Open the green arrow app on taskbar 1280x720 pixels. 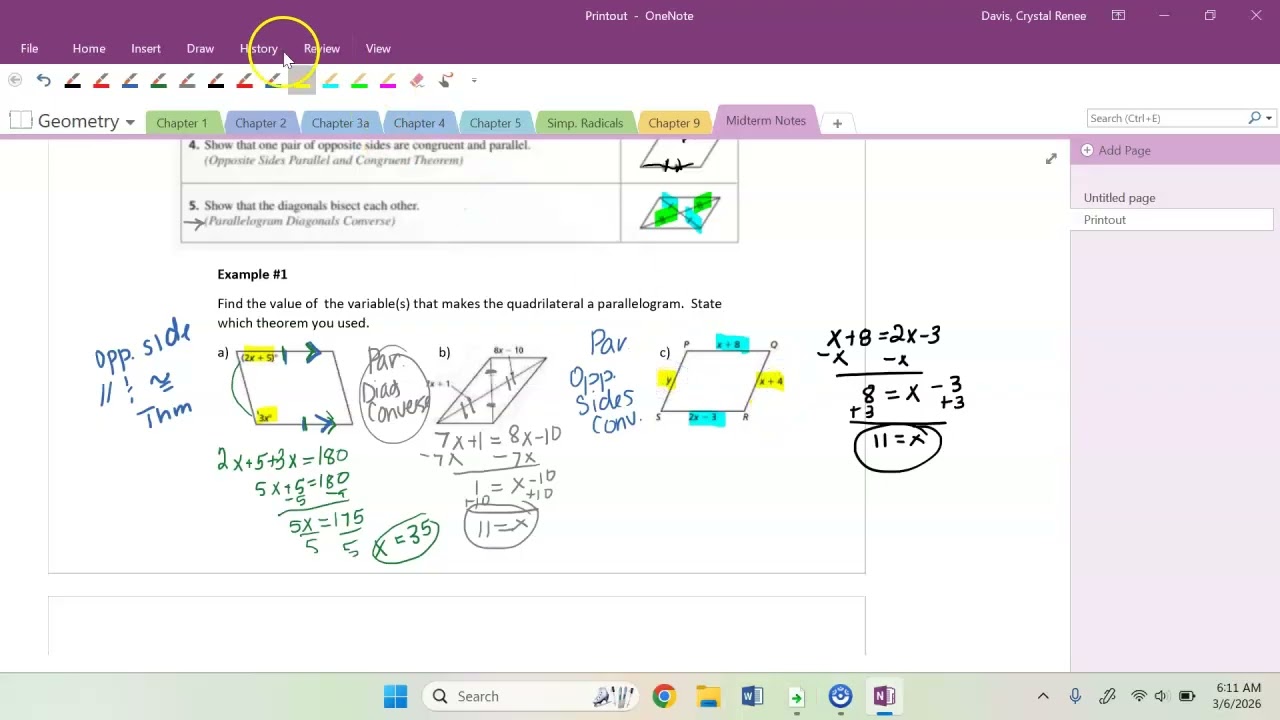(796, 696)
